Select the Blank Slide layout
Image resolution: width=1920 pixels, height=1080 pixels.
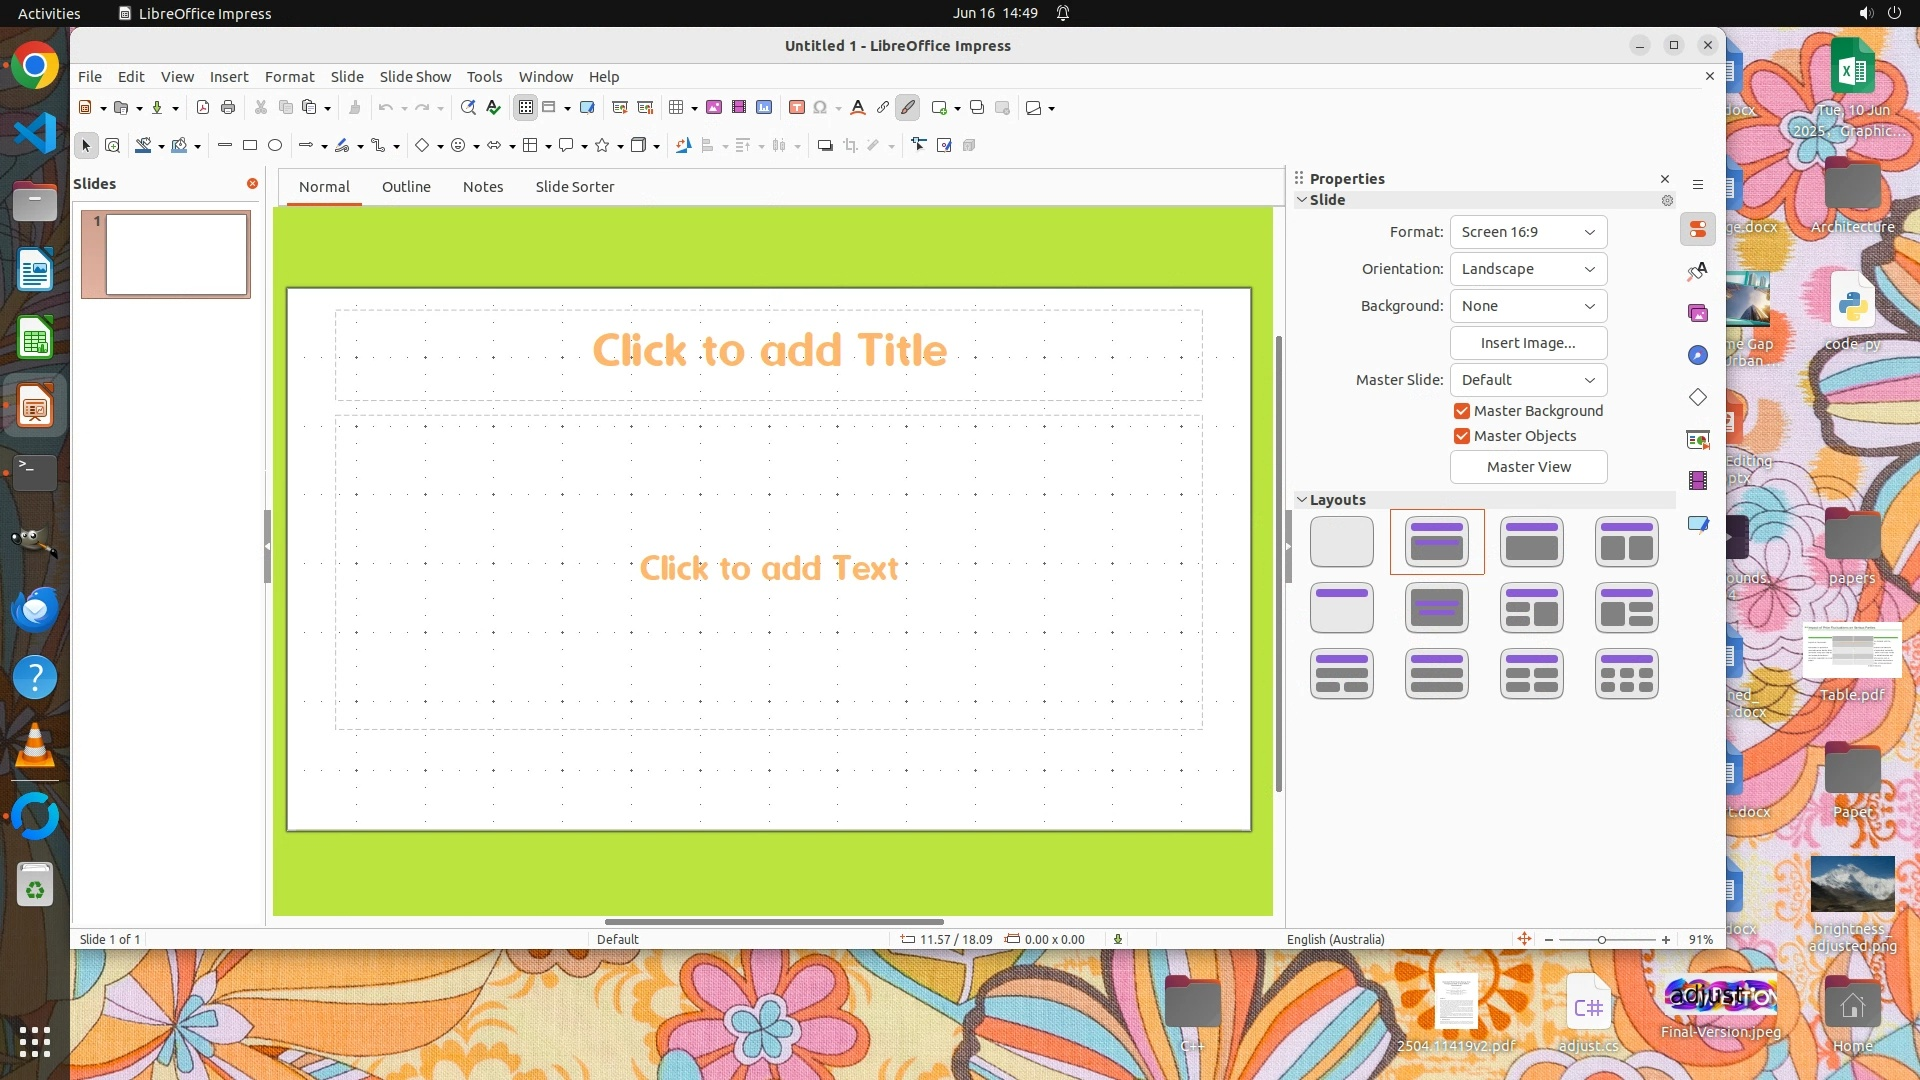1341,542
